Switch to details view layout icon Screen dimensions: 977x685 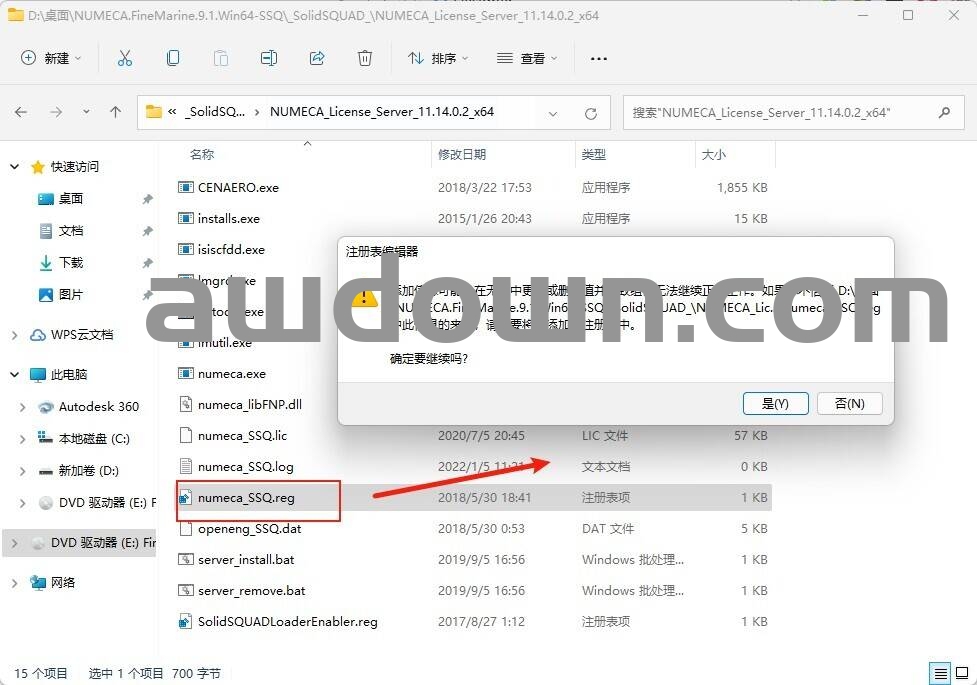point(940,673)
